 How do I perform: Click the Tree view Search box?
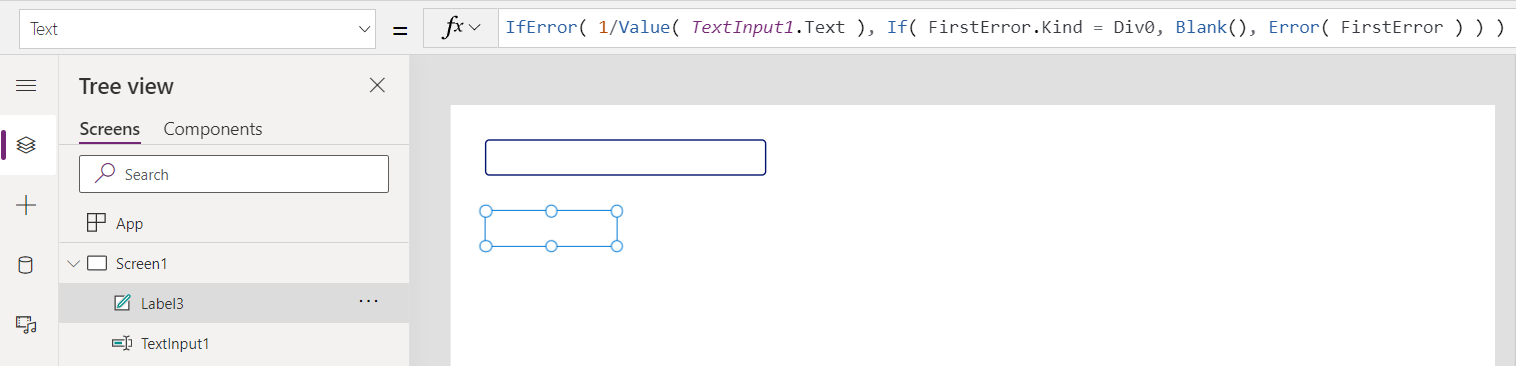point(234,174)
